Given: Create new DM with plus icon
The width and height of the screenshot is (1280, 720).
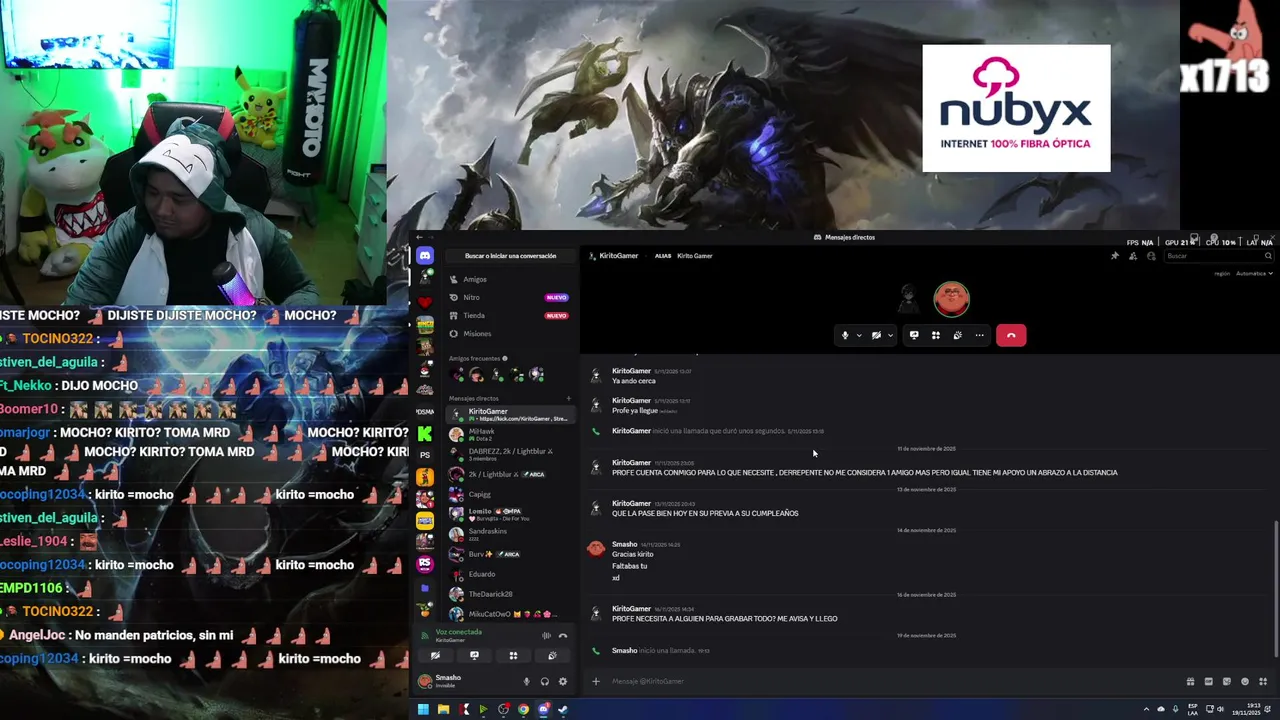Looking at the screenshot, I should coord(569,398).
